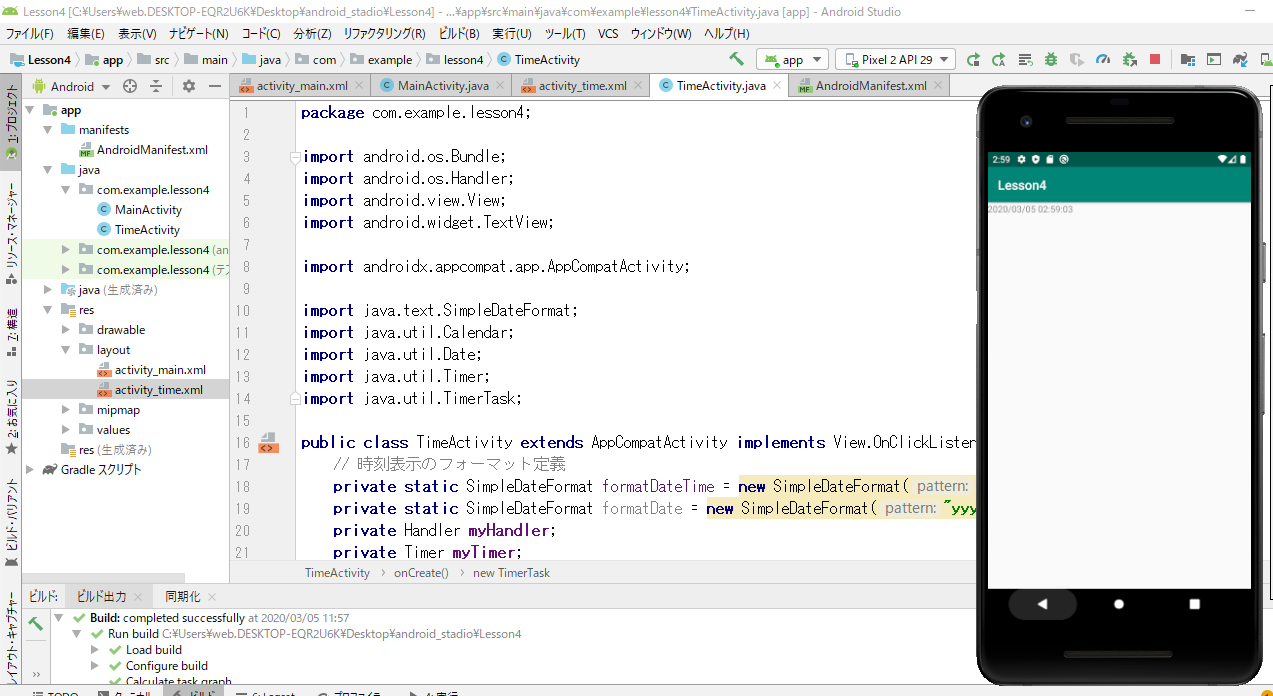Viewport: 1273px width, 696px height.
Task: Click the Sync Project with Gradle elephant icon
Action: coord(1240,59)
